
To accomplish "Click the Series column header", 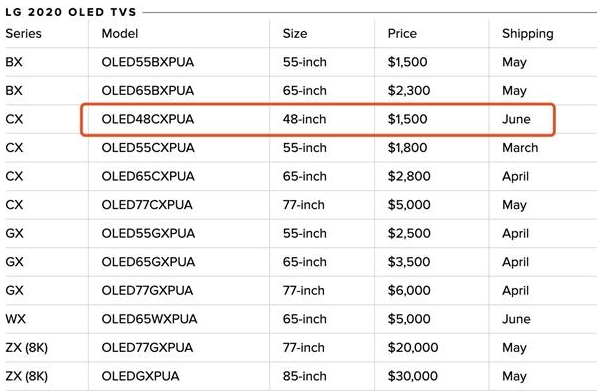I will 23,33.
